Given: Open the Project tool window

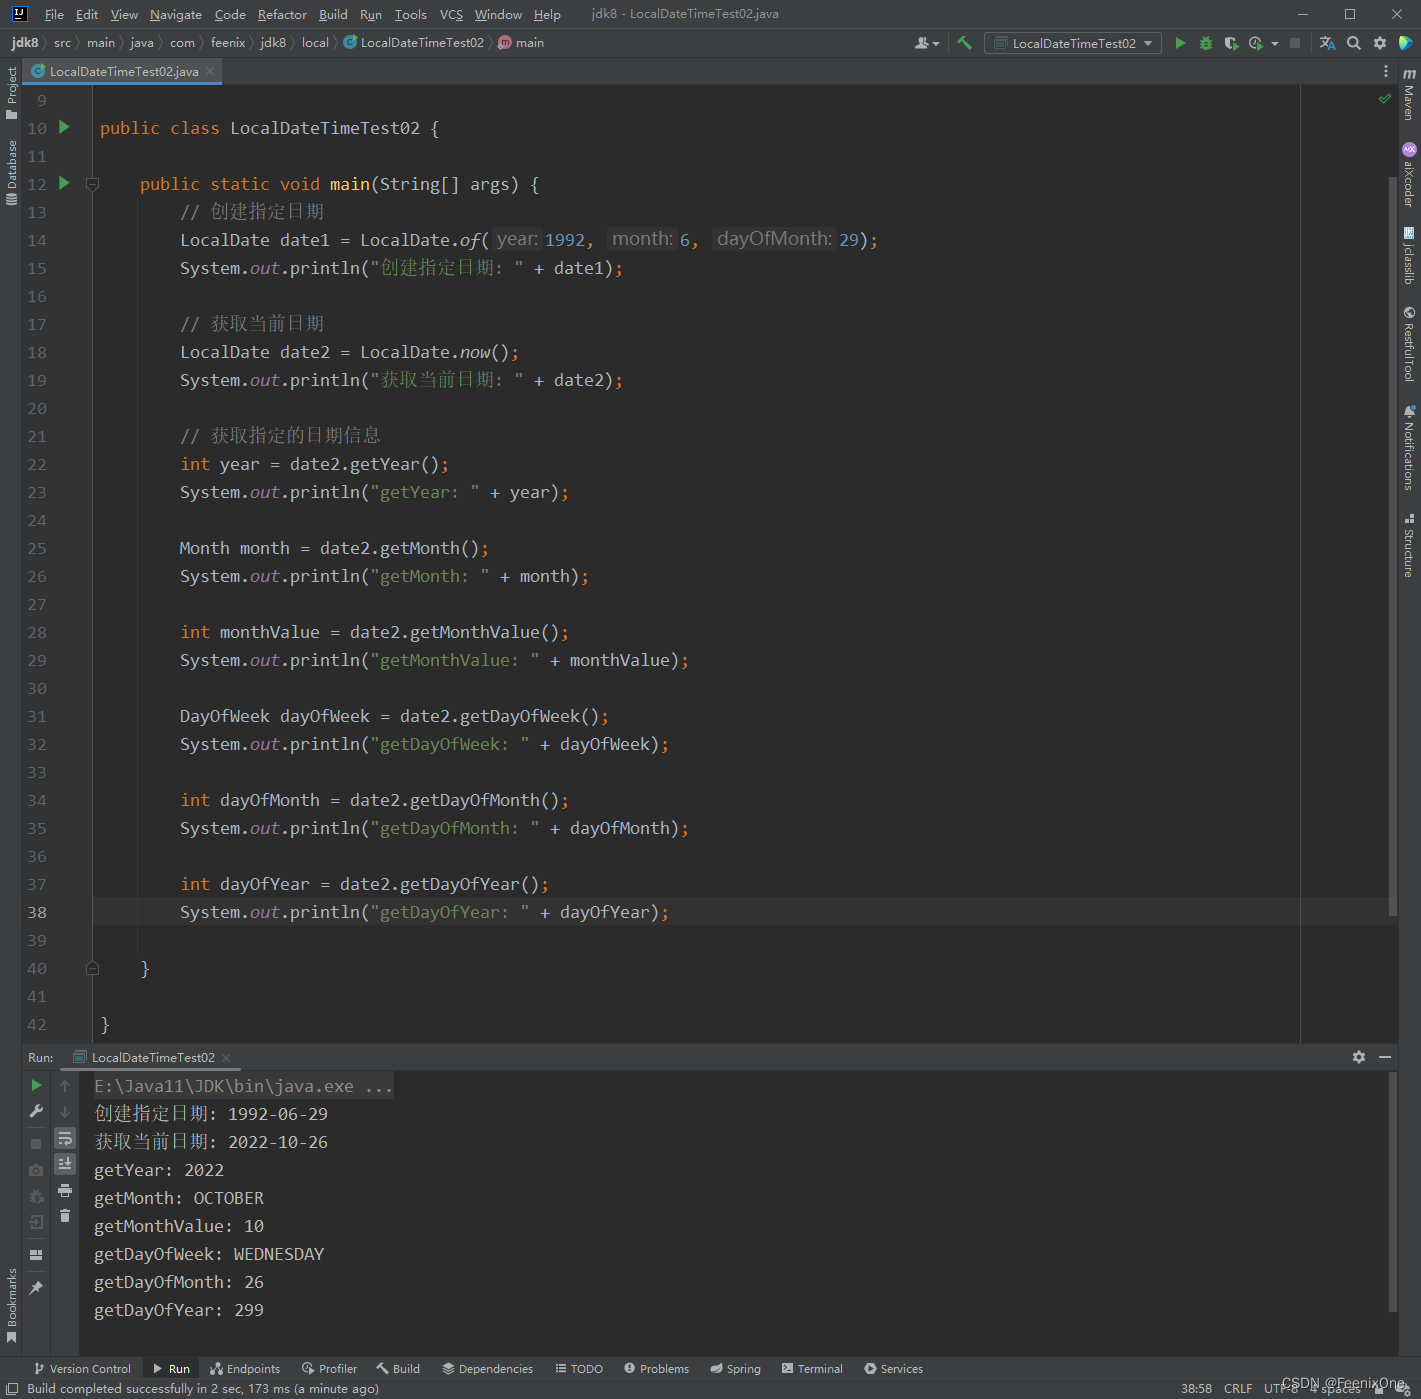Looking at the screenshot, I should (x=11, y=93).
